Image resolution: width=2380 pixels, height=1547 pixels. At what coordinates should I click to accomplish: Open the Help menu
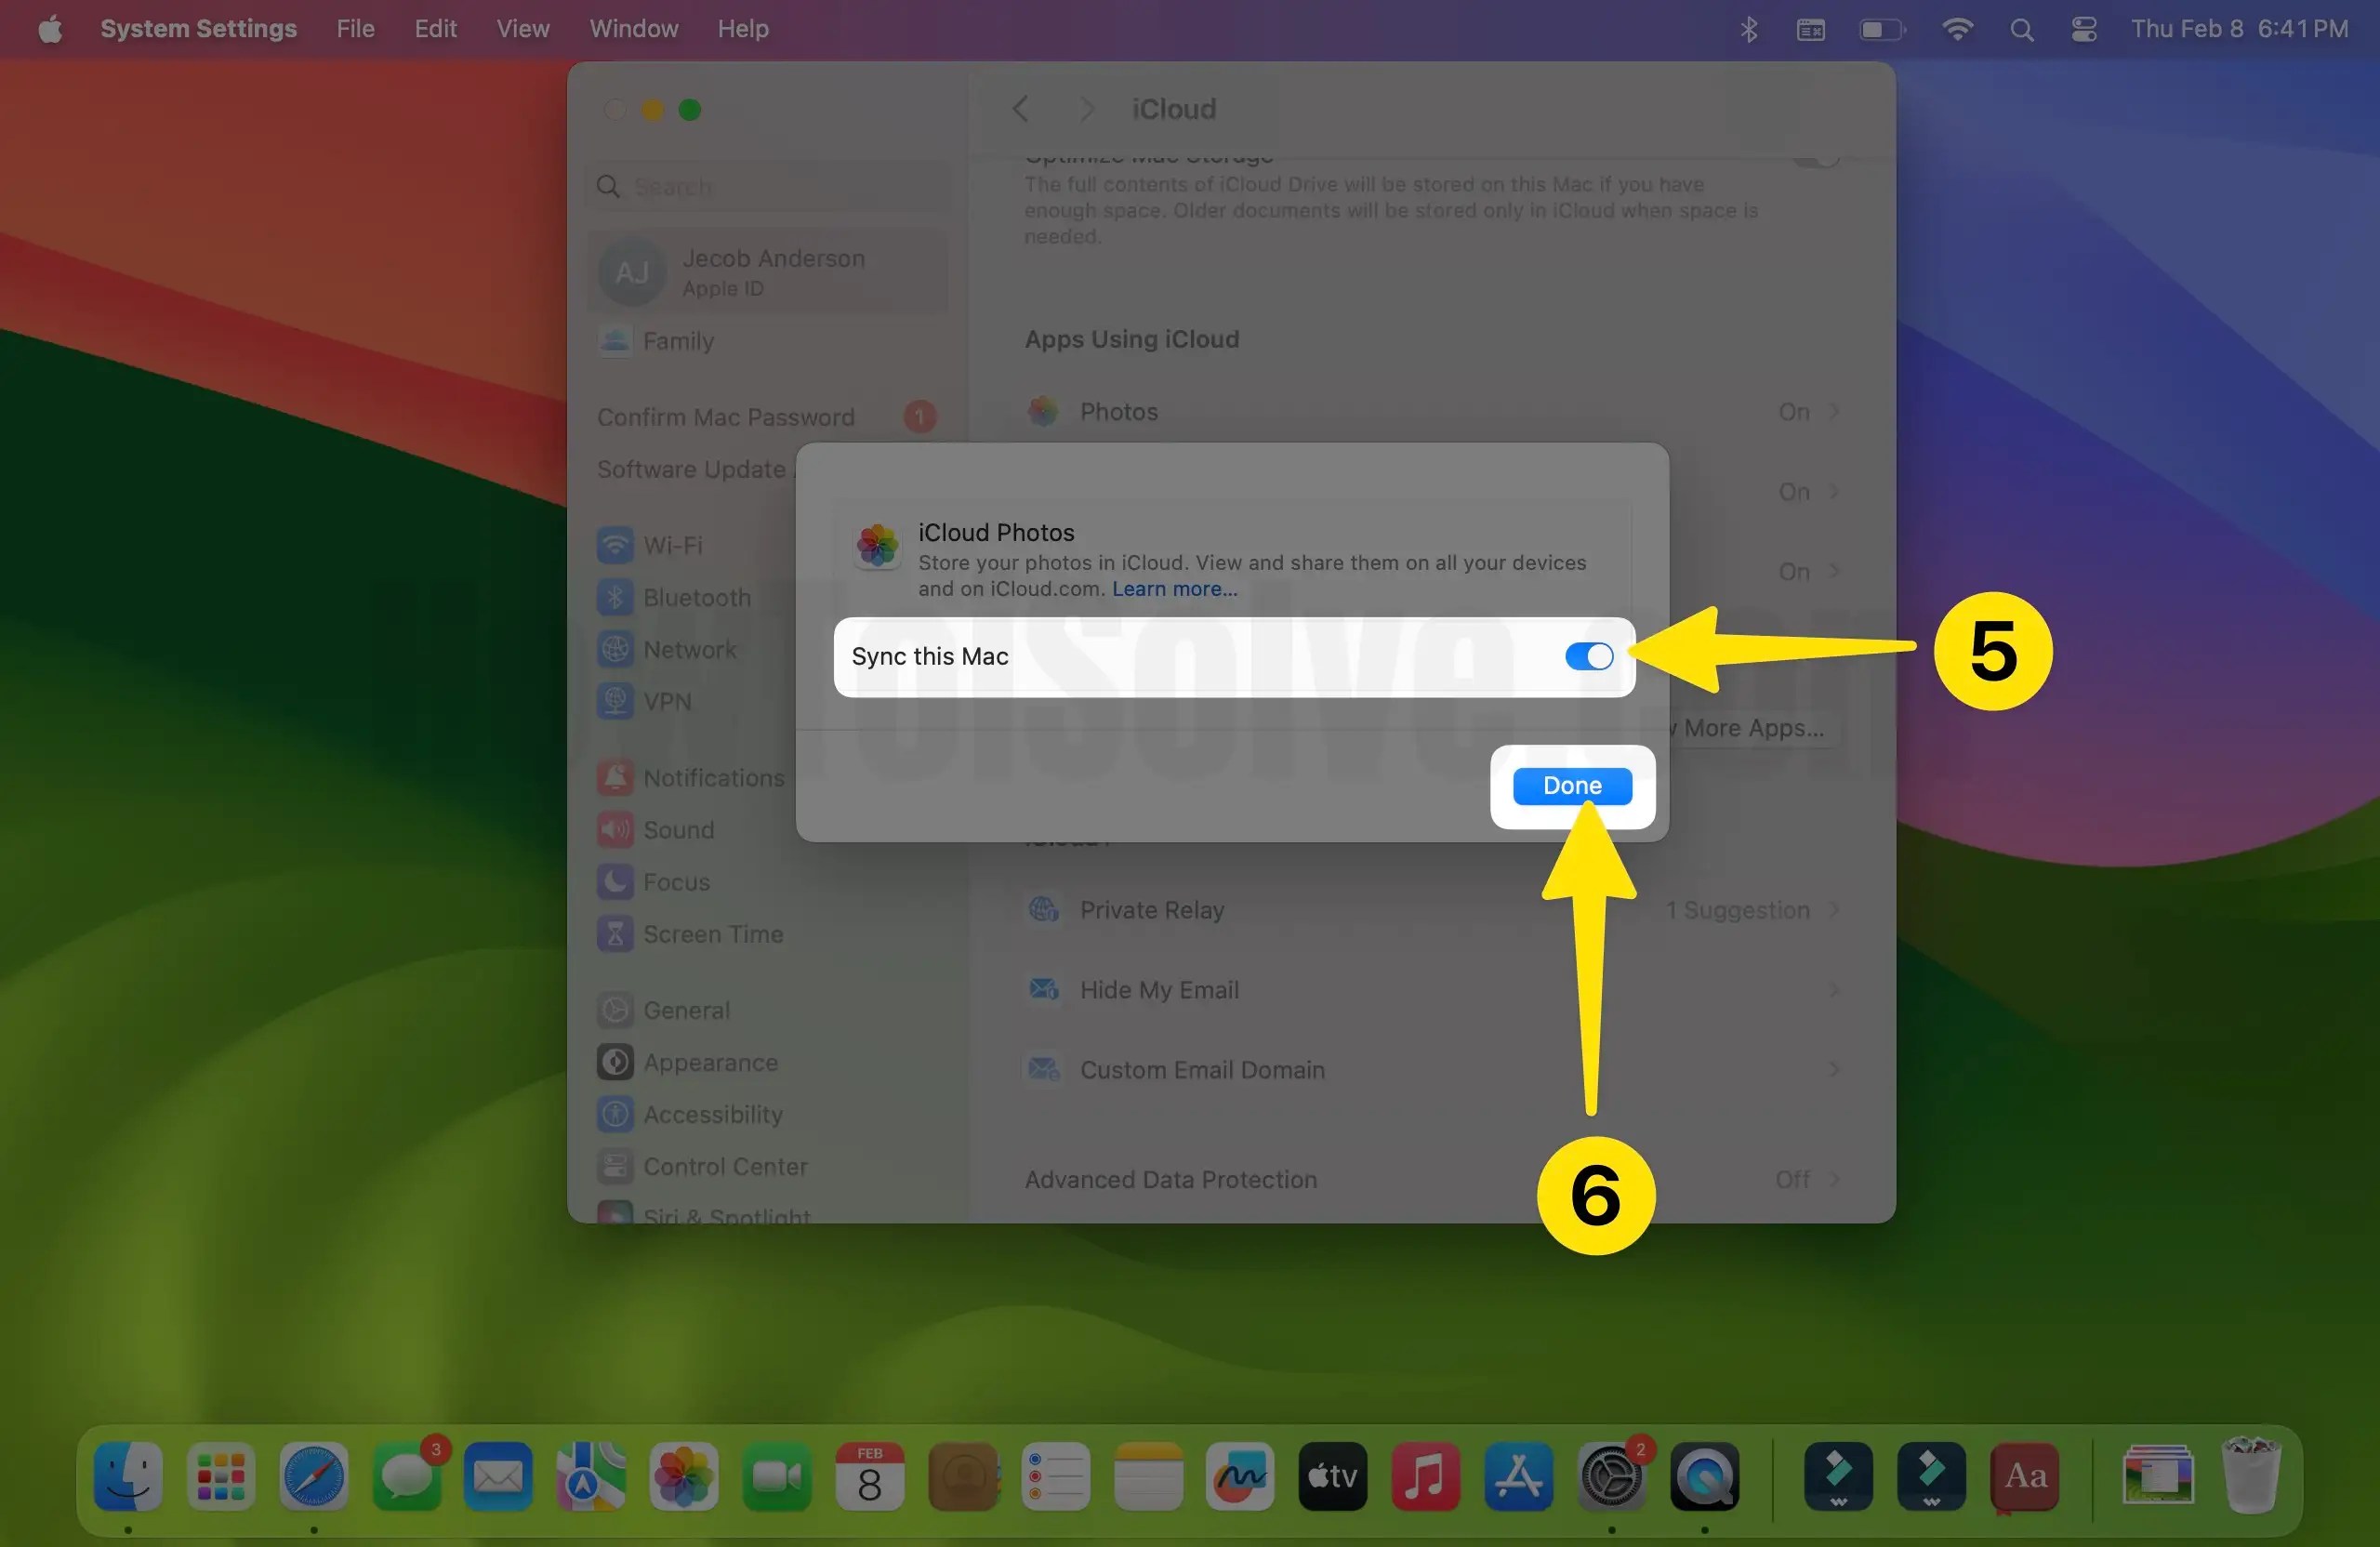click(x=742, y=28)
